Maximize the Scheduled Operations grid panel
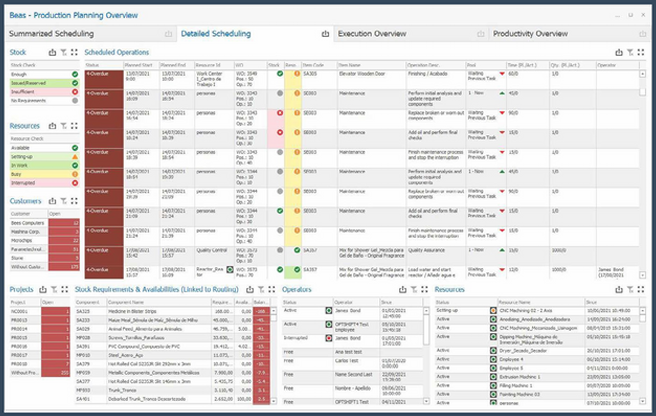656x416 pixels. coord(642,50)
